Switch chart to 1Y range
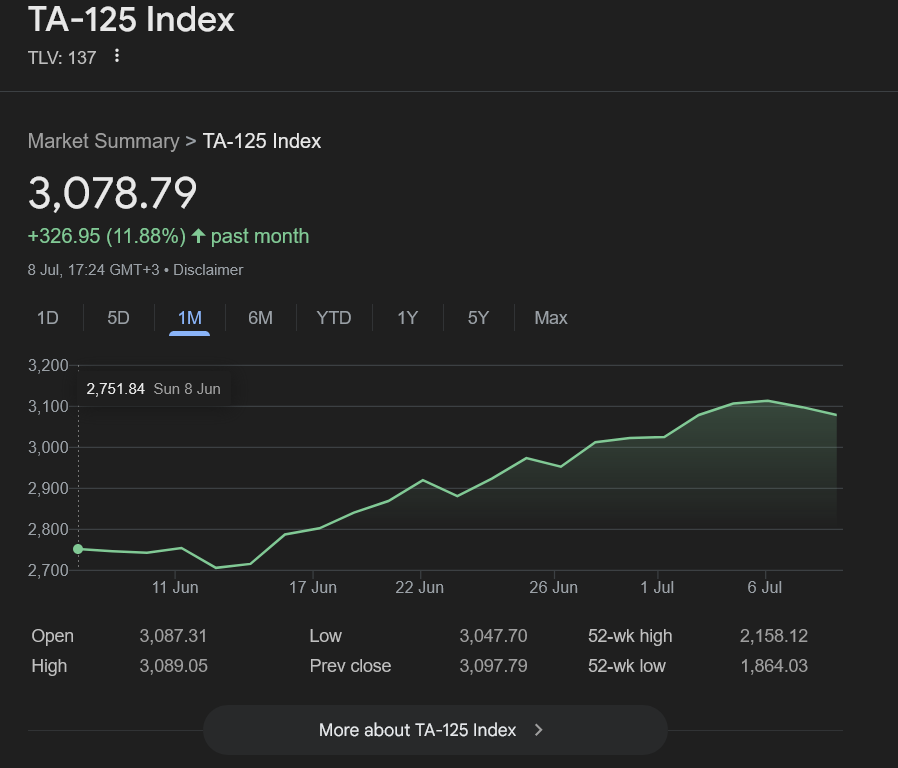Viewport: 898px width, 768px height. click(408, 318)
